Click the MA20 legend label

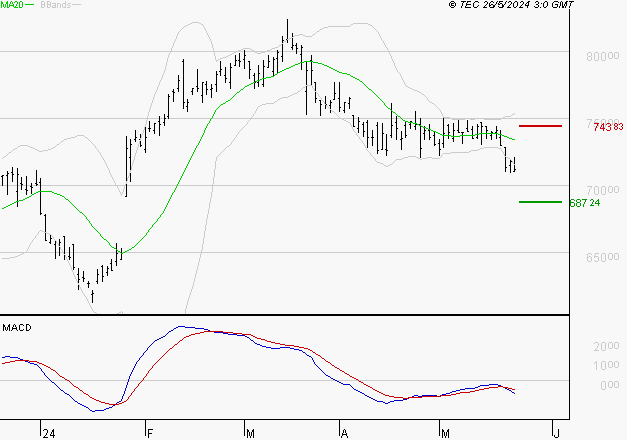pyautogui.click(x=12, y=5)
